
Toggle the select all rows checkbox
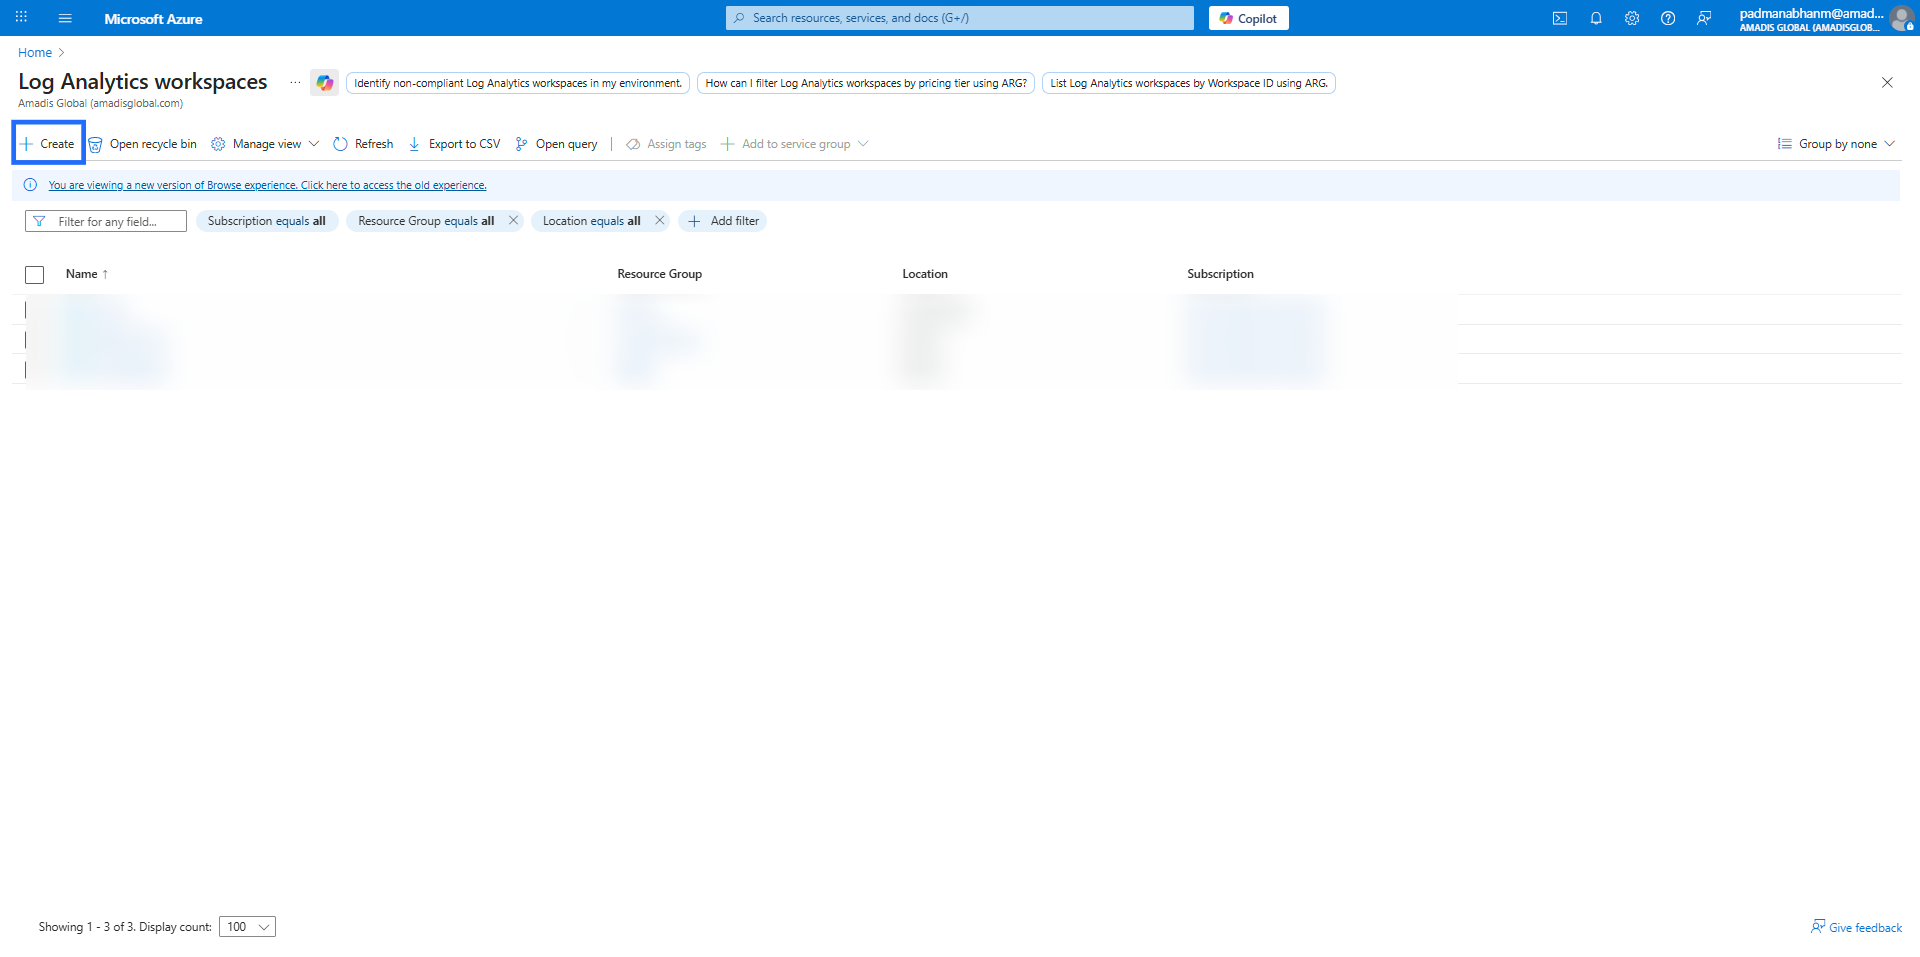35,275
